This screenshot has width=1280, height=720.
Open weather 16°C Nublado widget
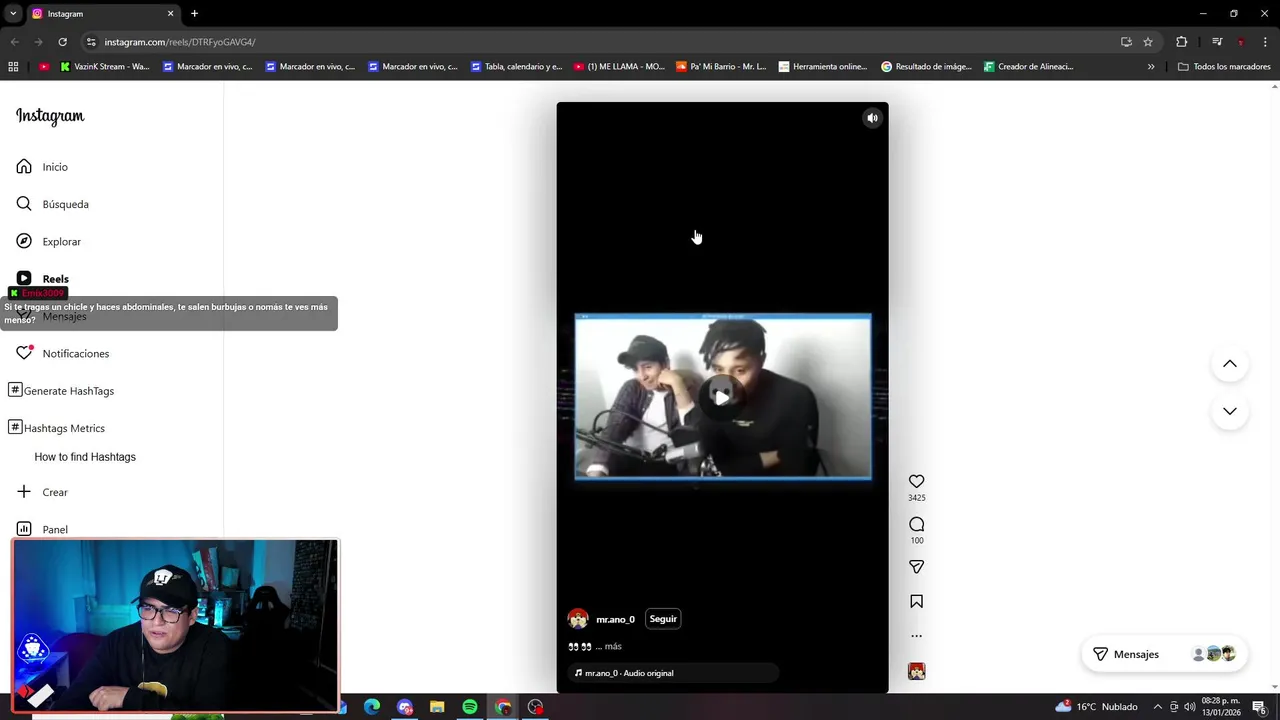coord(1096,707)
